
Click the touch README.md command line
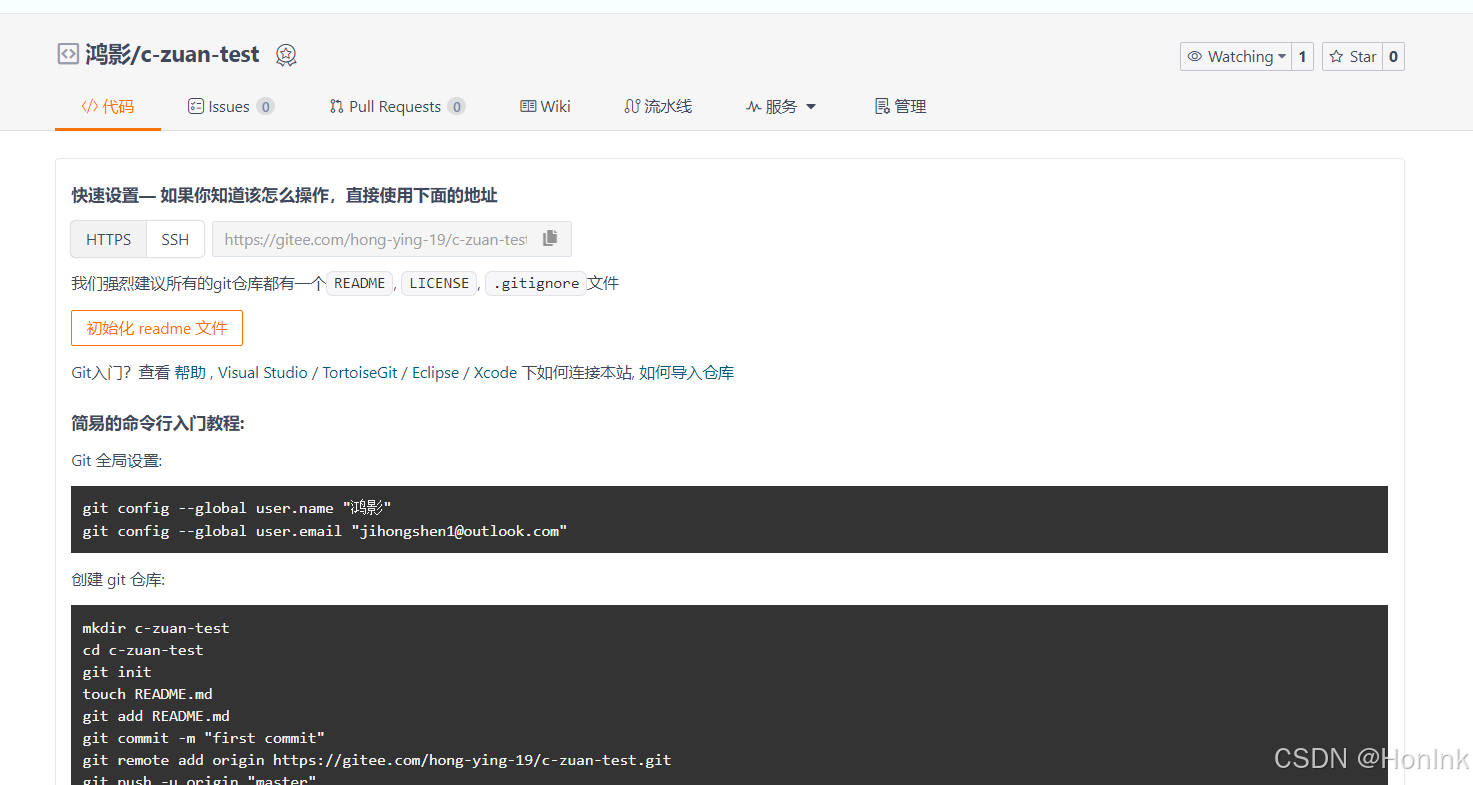pyautogui.click(x=148, y=694)
